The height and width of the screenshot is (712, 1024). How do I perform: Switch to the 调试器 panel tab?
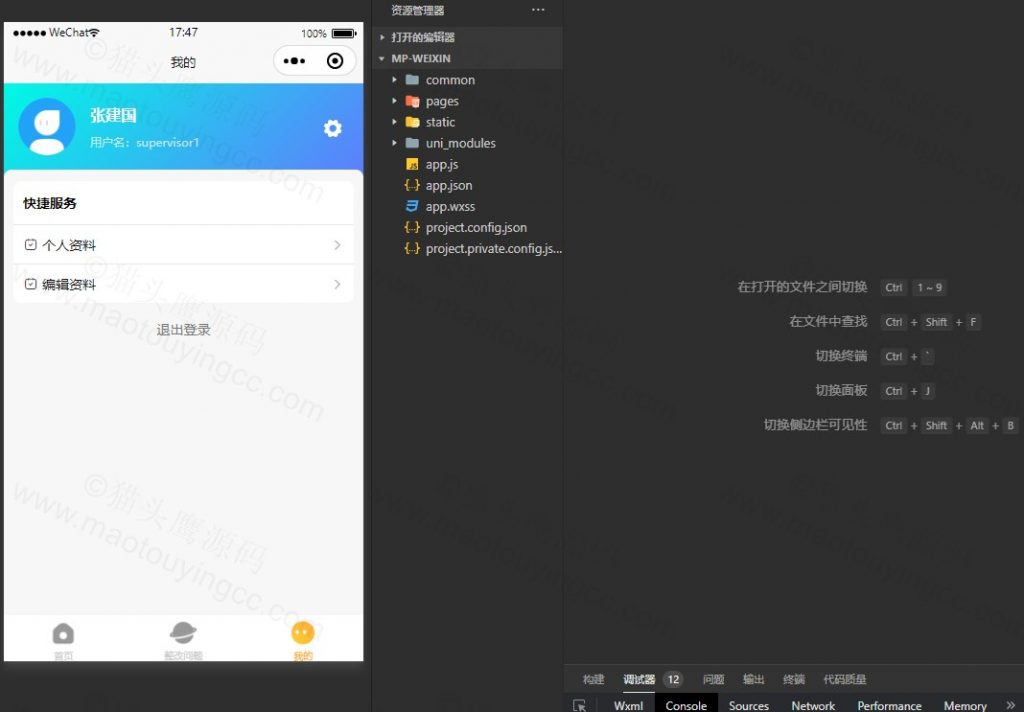coord(639,679)
